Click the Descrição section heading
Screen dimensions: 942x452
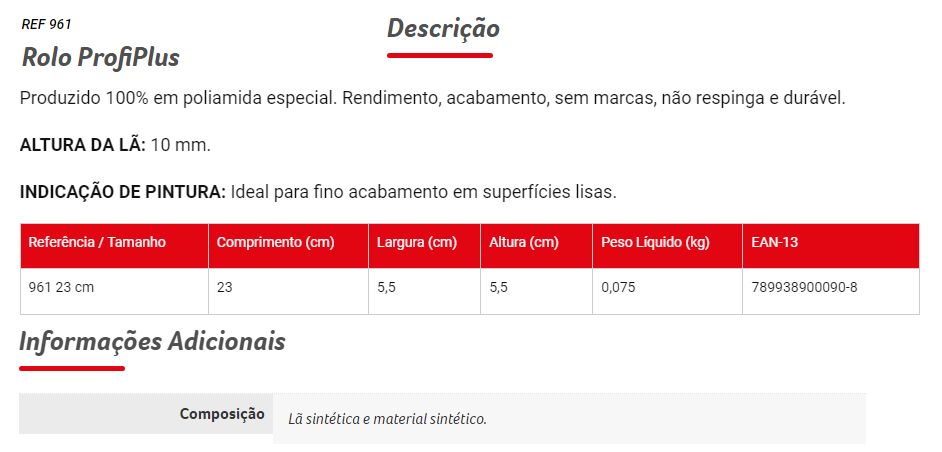pos(443,28)
